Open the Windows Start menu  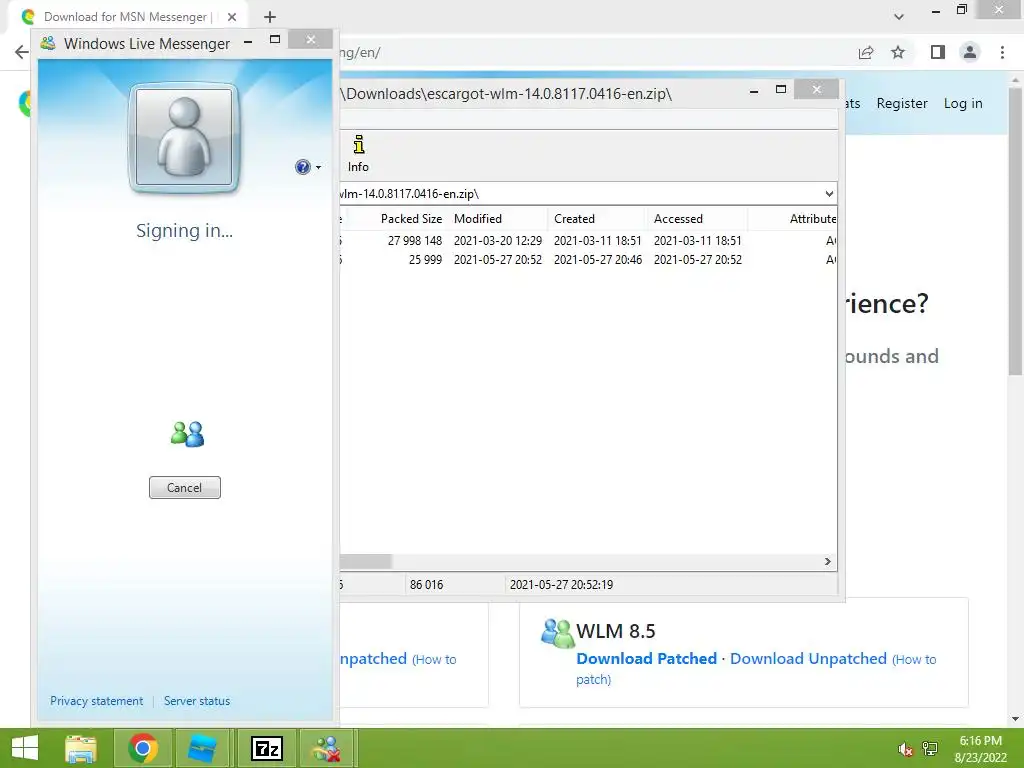click(25, 748)
